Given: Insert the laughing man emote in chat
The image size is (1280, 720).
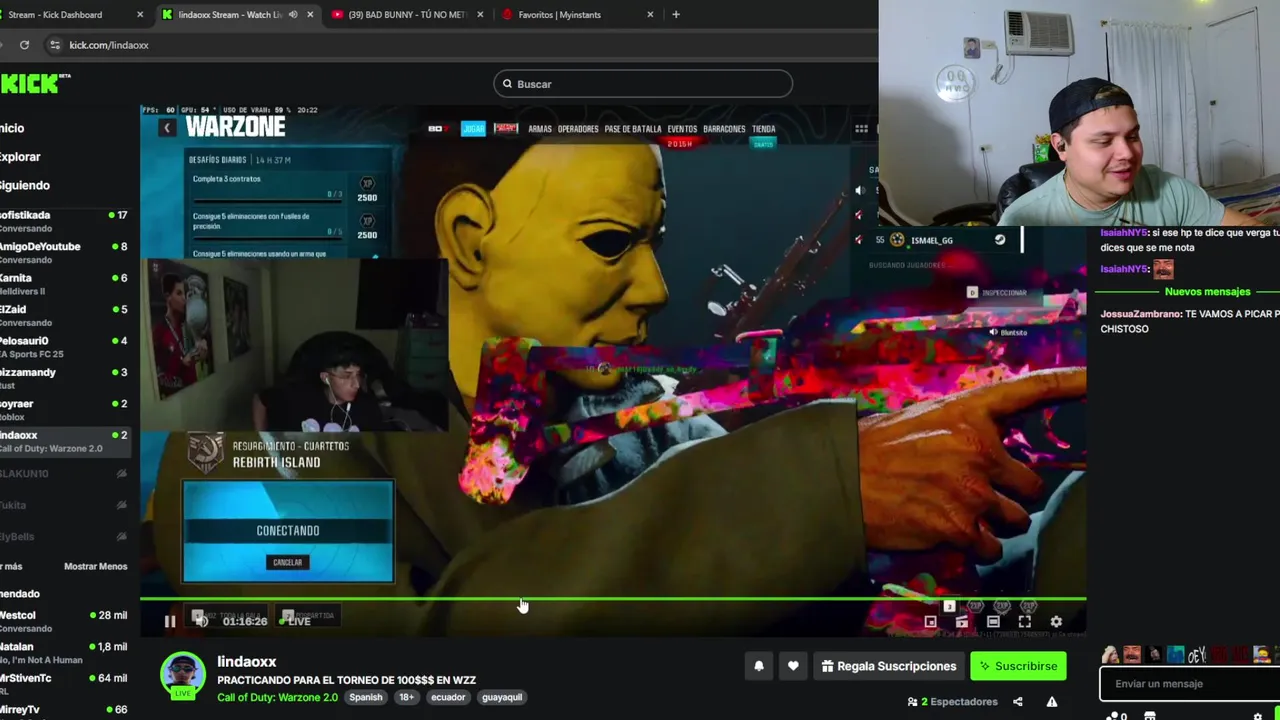Looking at the screenshot, I should tap(1131, 655).
